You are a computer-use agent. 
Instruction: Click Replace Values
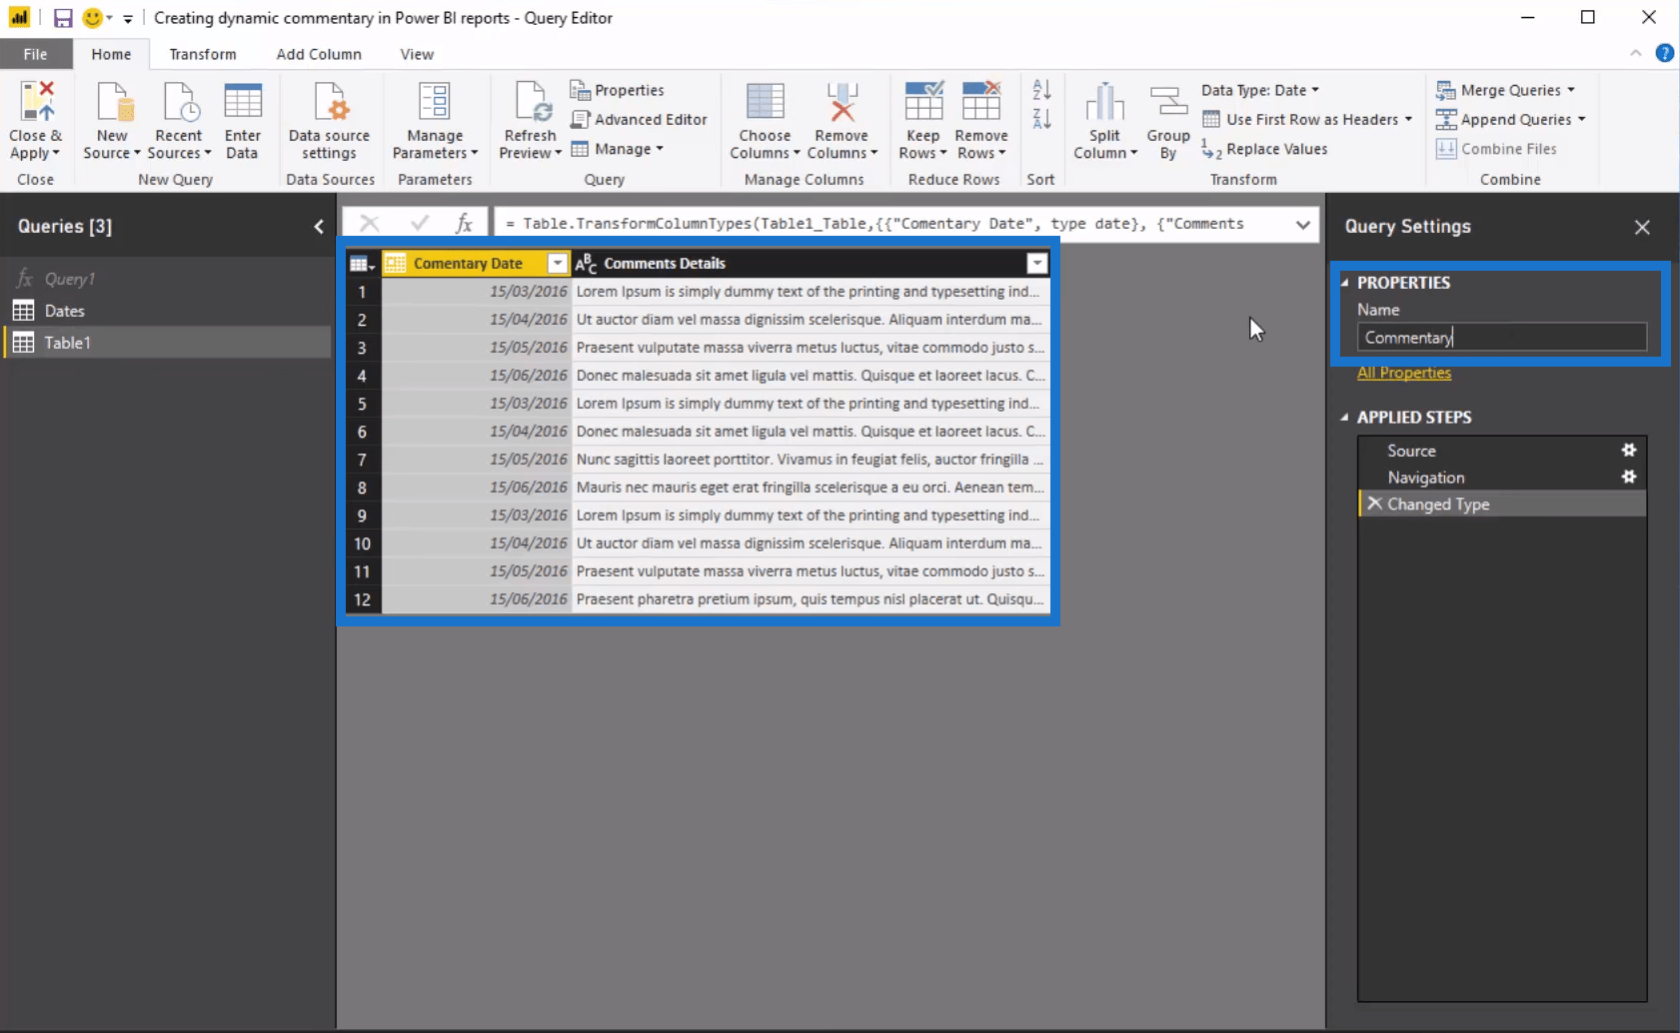coord(1265,149)
